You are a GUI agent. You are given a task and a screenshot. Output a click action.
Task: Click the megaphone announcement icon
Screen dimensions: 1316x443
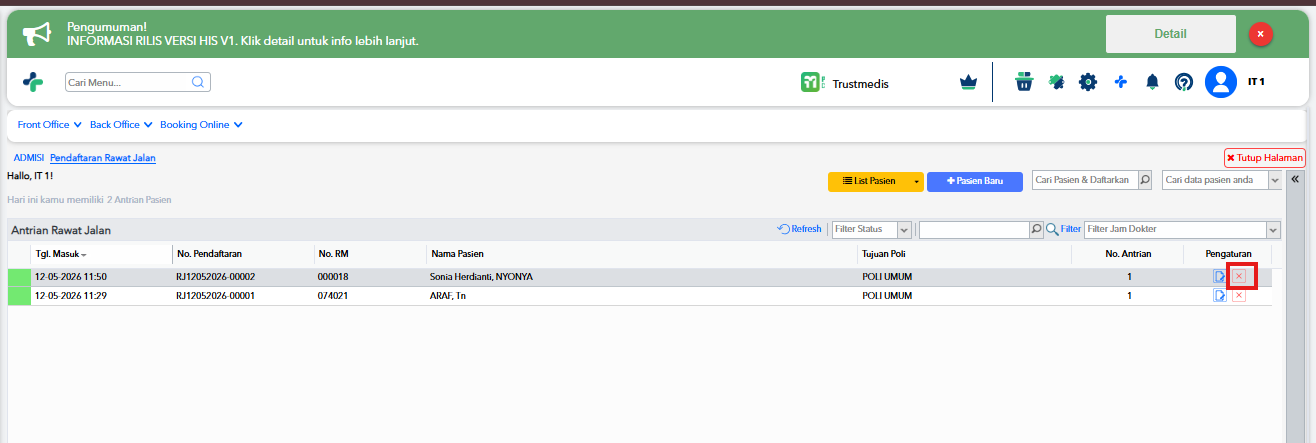37,34
